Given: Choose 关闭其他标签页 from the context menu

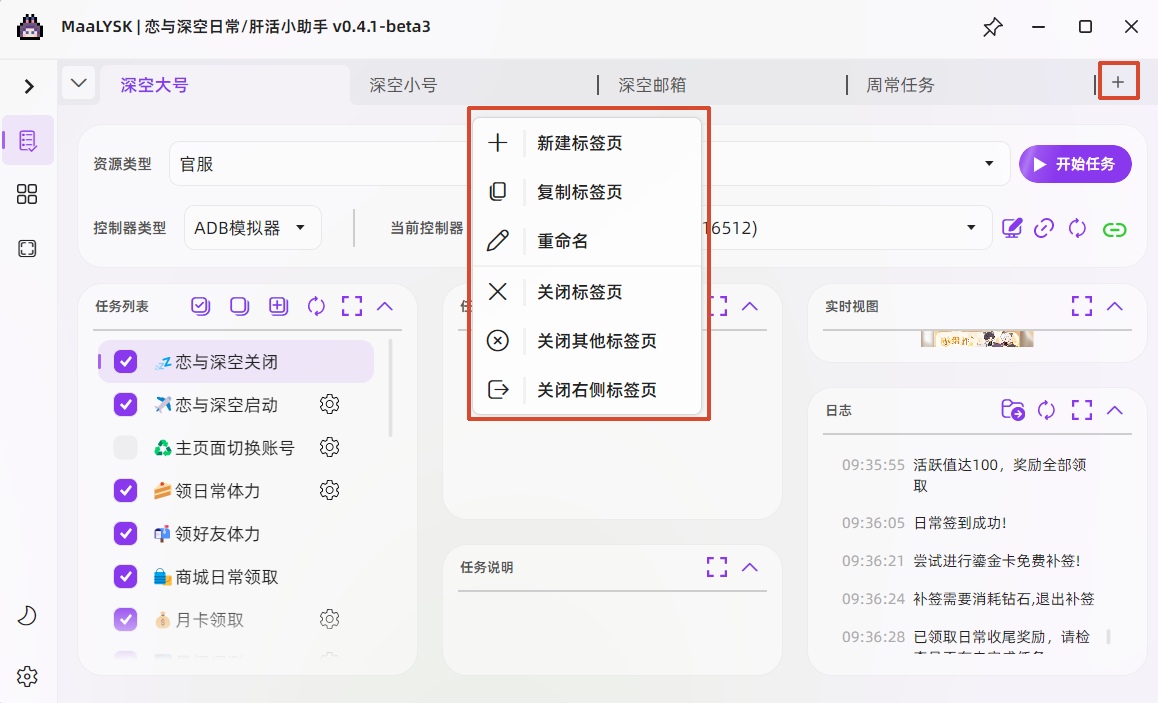Looking at the screenshot, I should (x=586, y=340).
